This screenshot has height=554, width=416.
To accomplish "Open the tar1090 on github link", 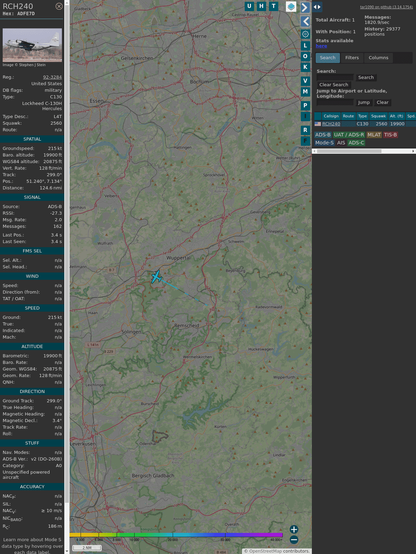I will [386, 7].
